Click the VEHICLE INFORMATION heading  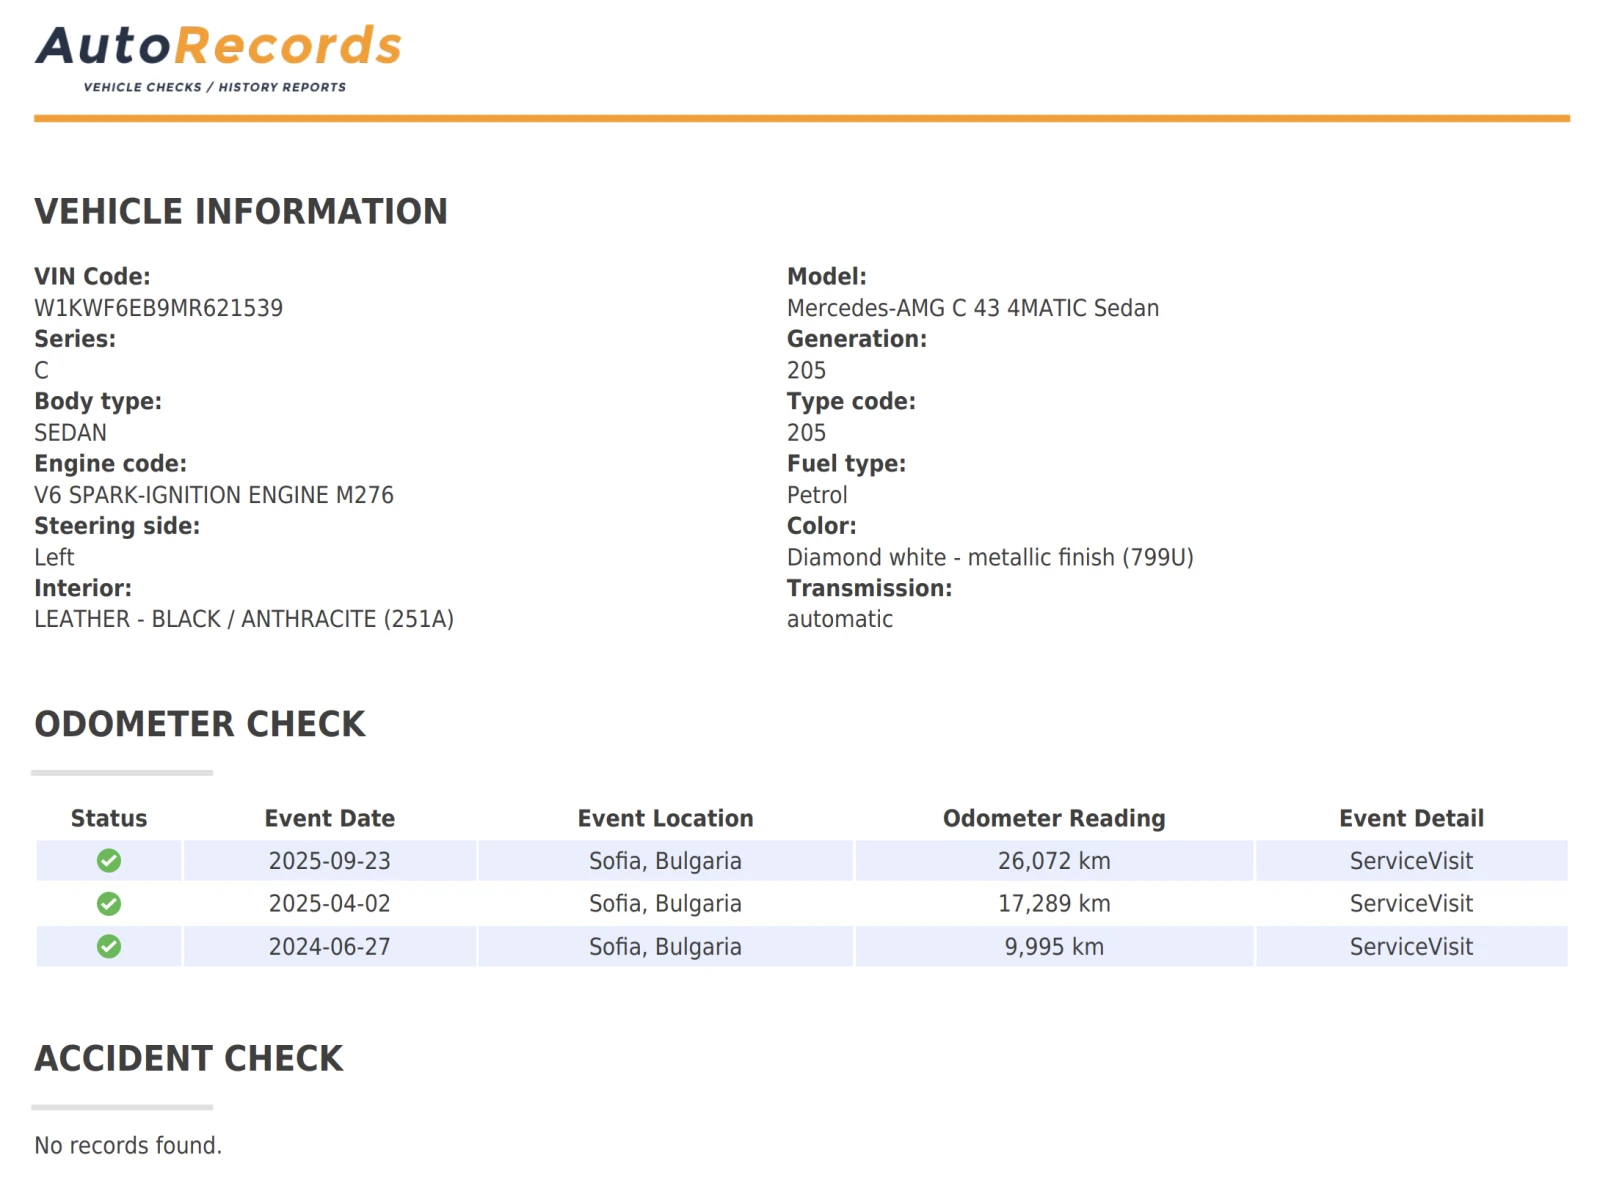point(241,212)
